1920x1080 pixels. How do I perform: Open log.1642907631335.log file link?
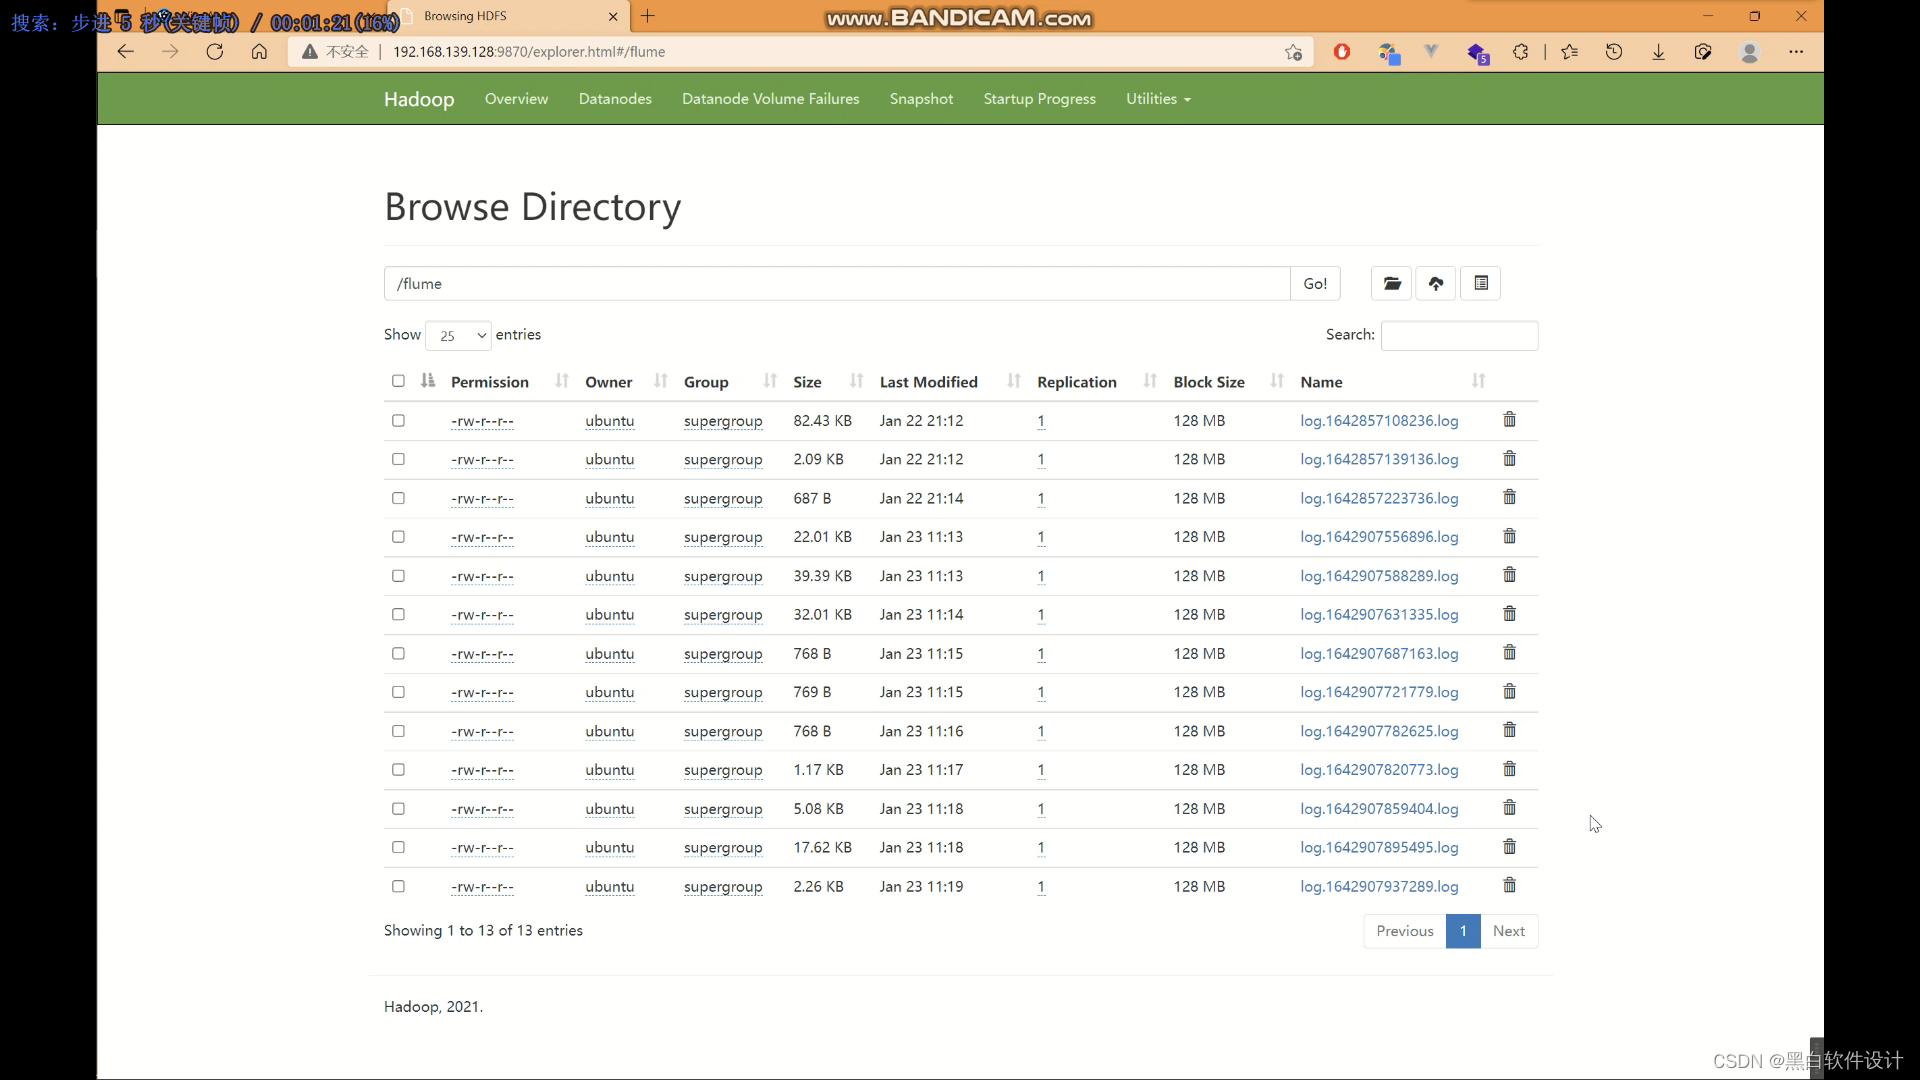[x=1379, y=613]
